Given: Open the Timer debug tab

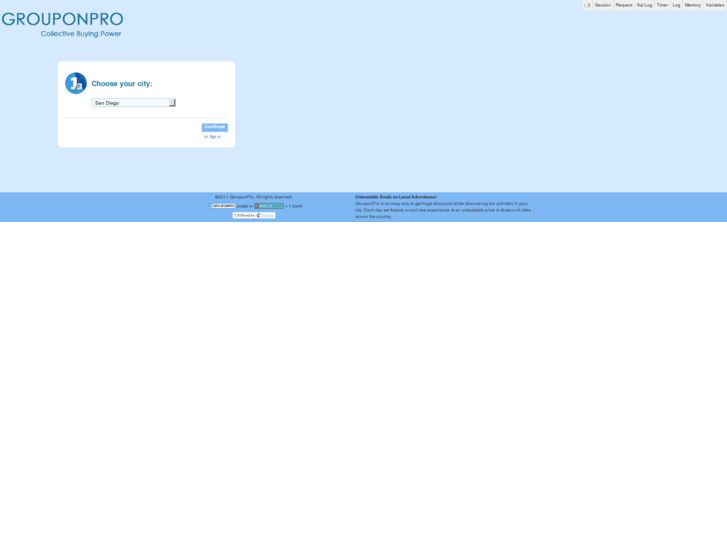Looking at the screenshot, I should coord(662,5).
